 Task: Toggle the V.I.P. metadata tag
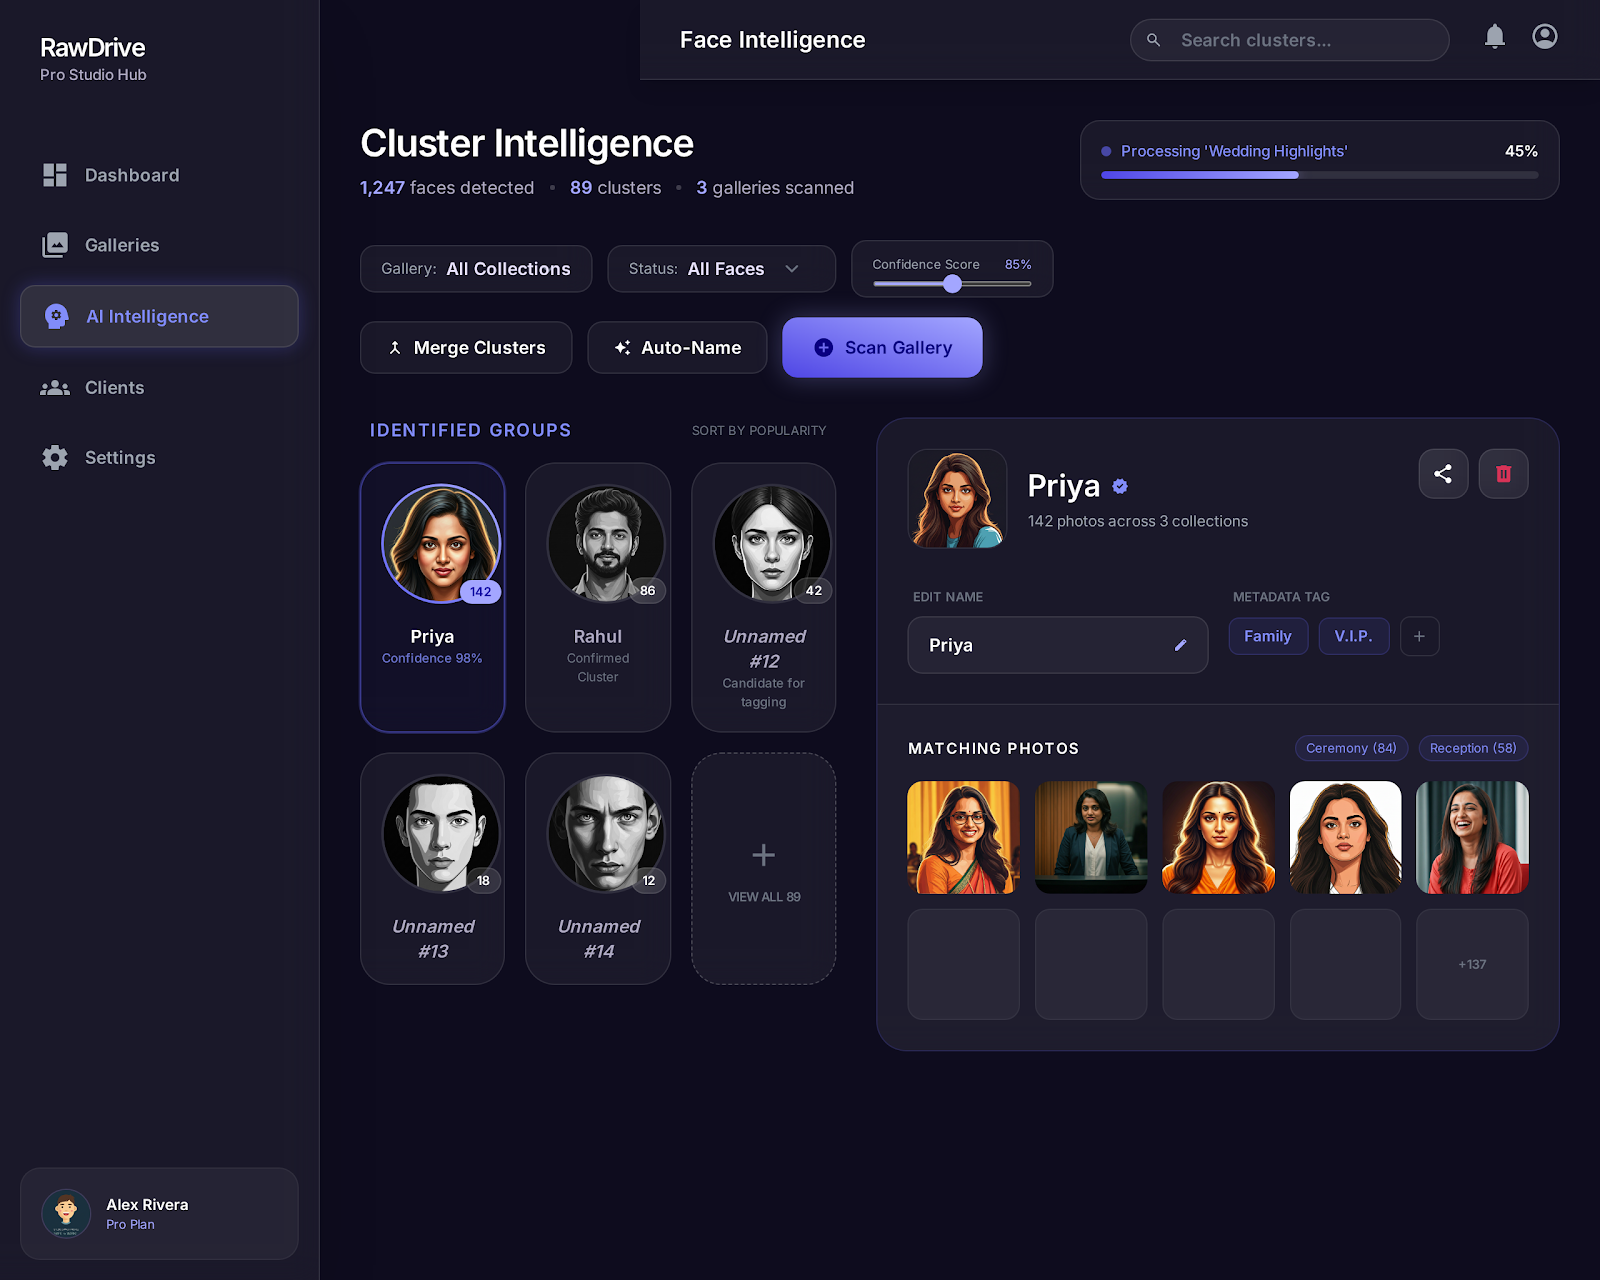pyautogui.click(x=1353, y=636)
